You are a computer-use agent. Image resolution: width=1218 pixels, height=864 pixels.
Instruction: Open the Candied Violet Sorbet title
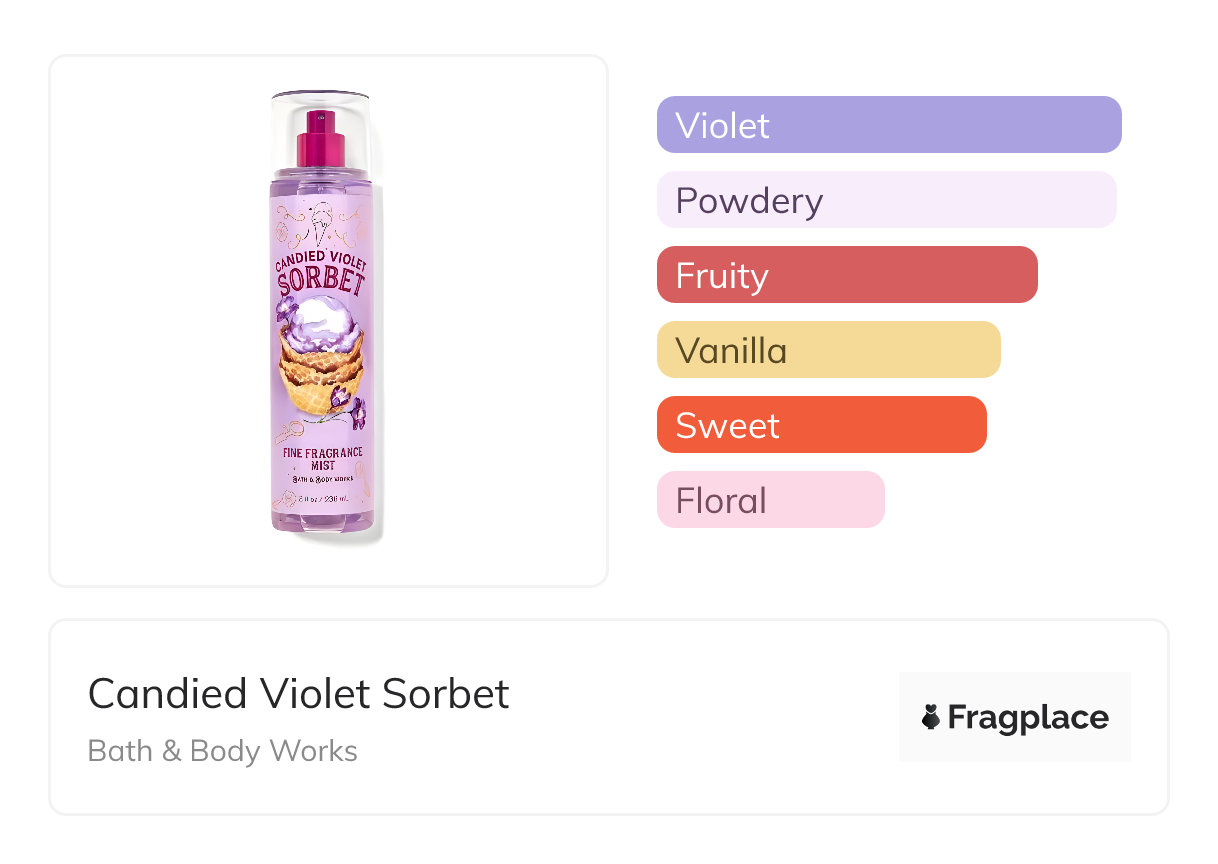coord(299,693)
